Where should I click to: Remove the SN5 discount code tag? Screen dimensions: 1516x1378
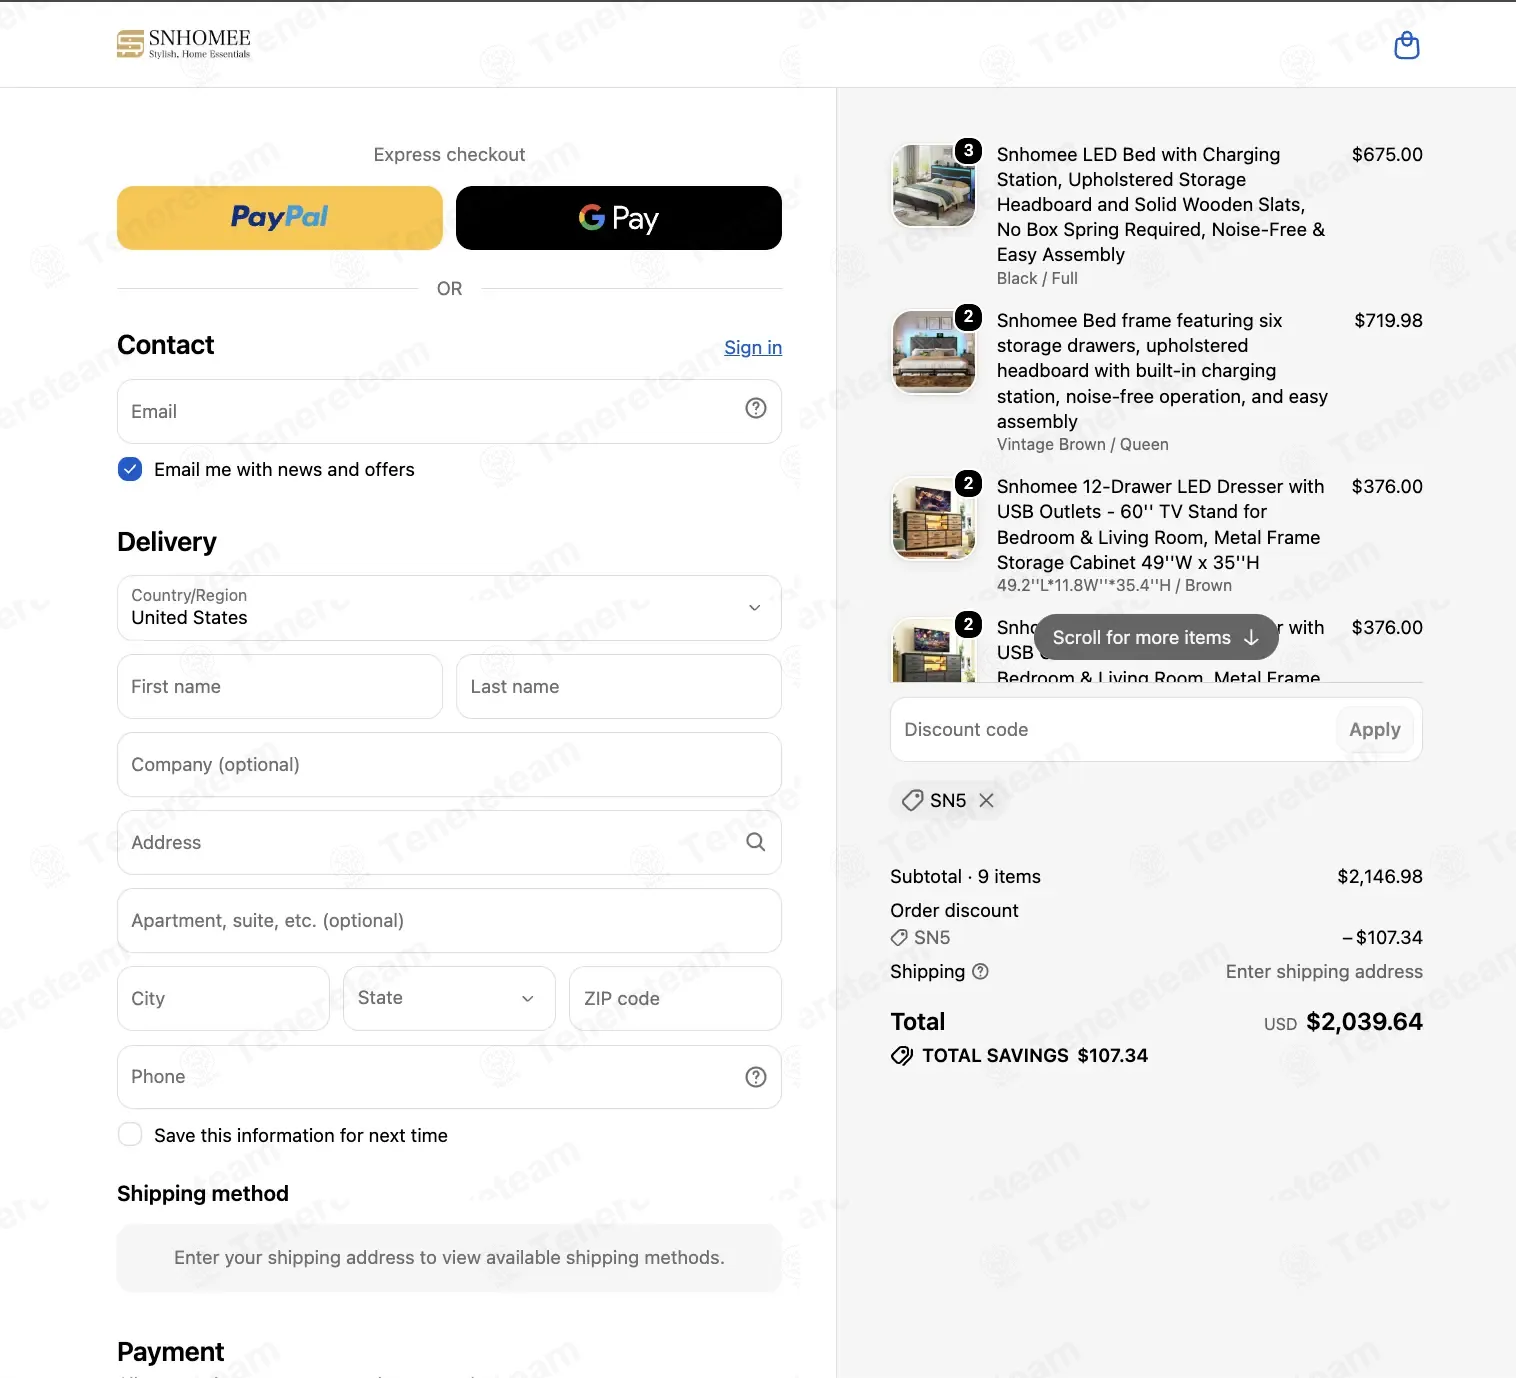(x=986, y=800)
